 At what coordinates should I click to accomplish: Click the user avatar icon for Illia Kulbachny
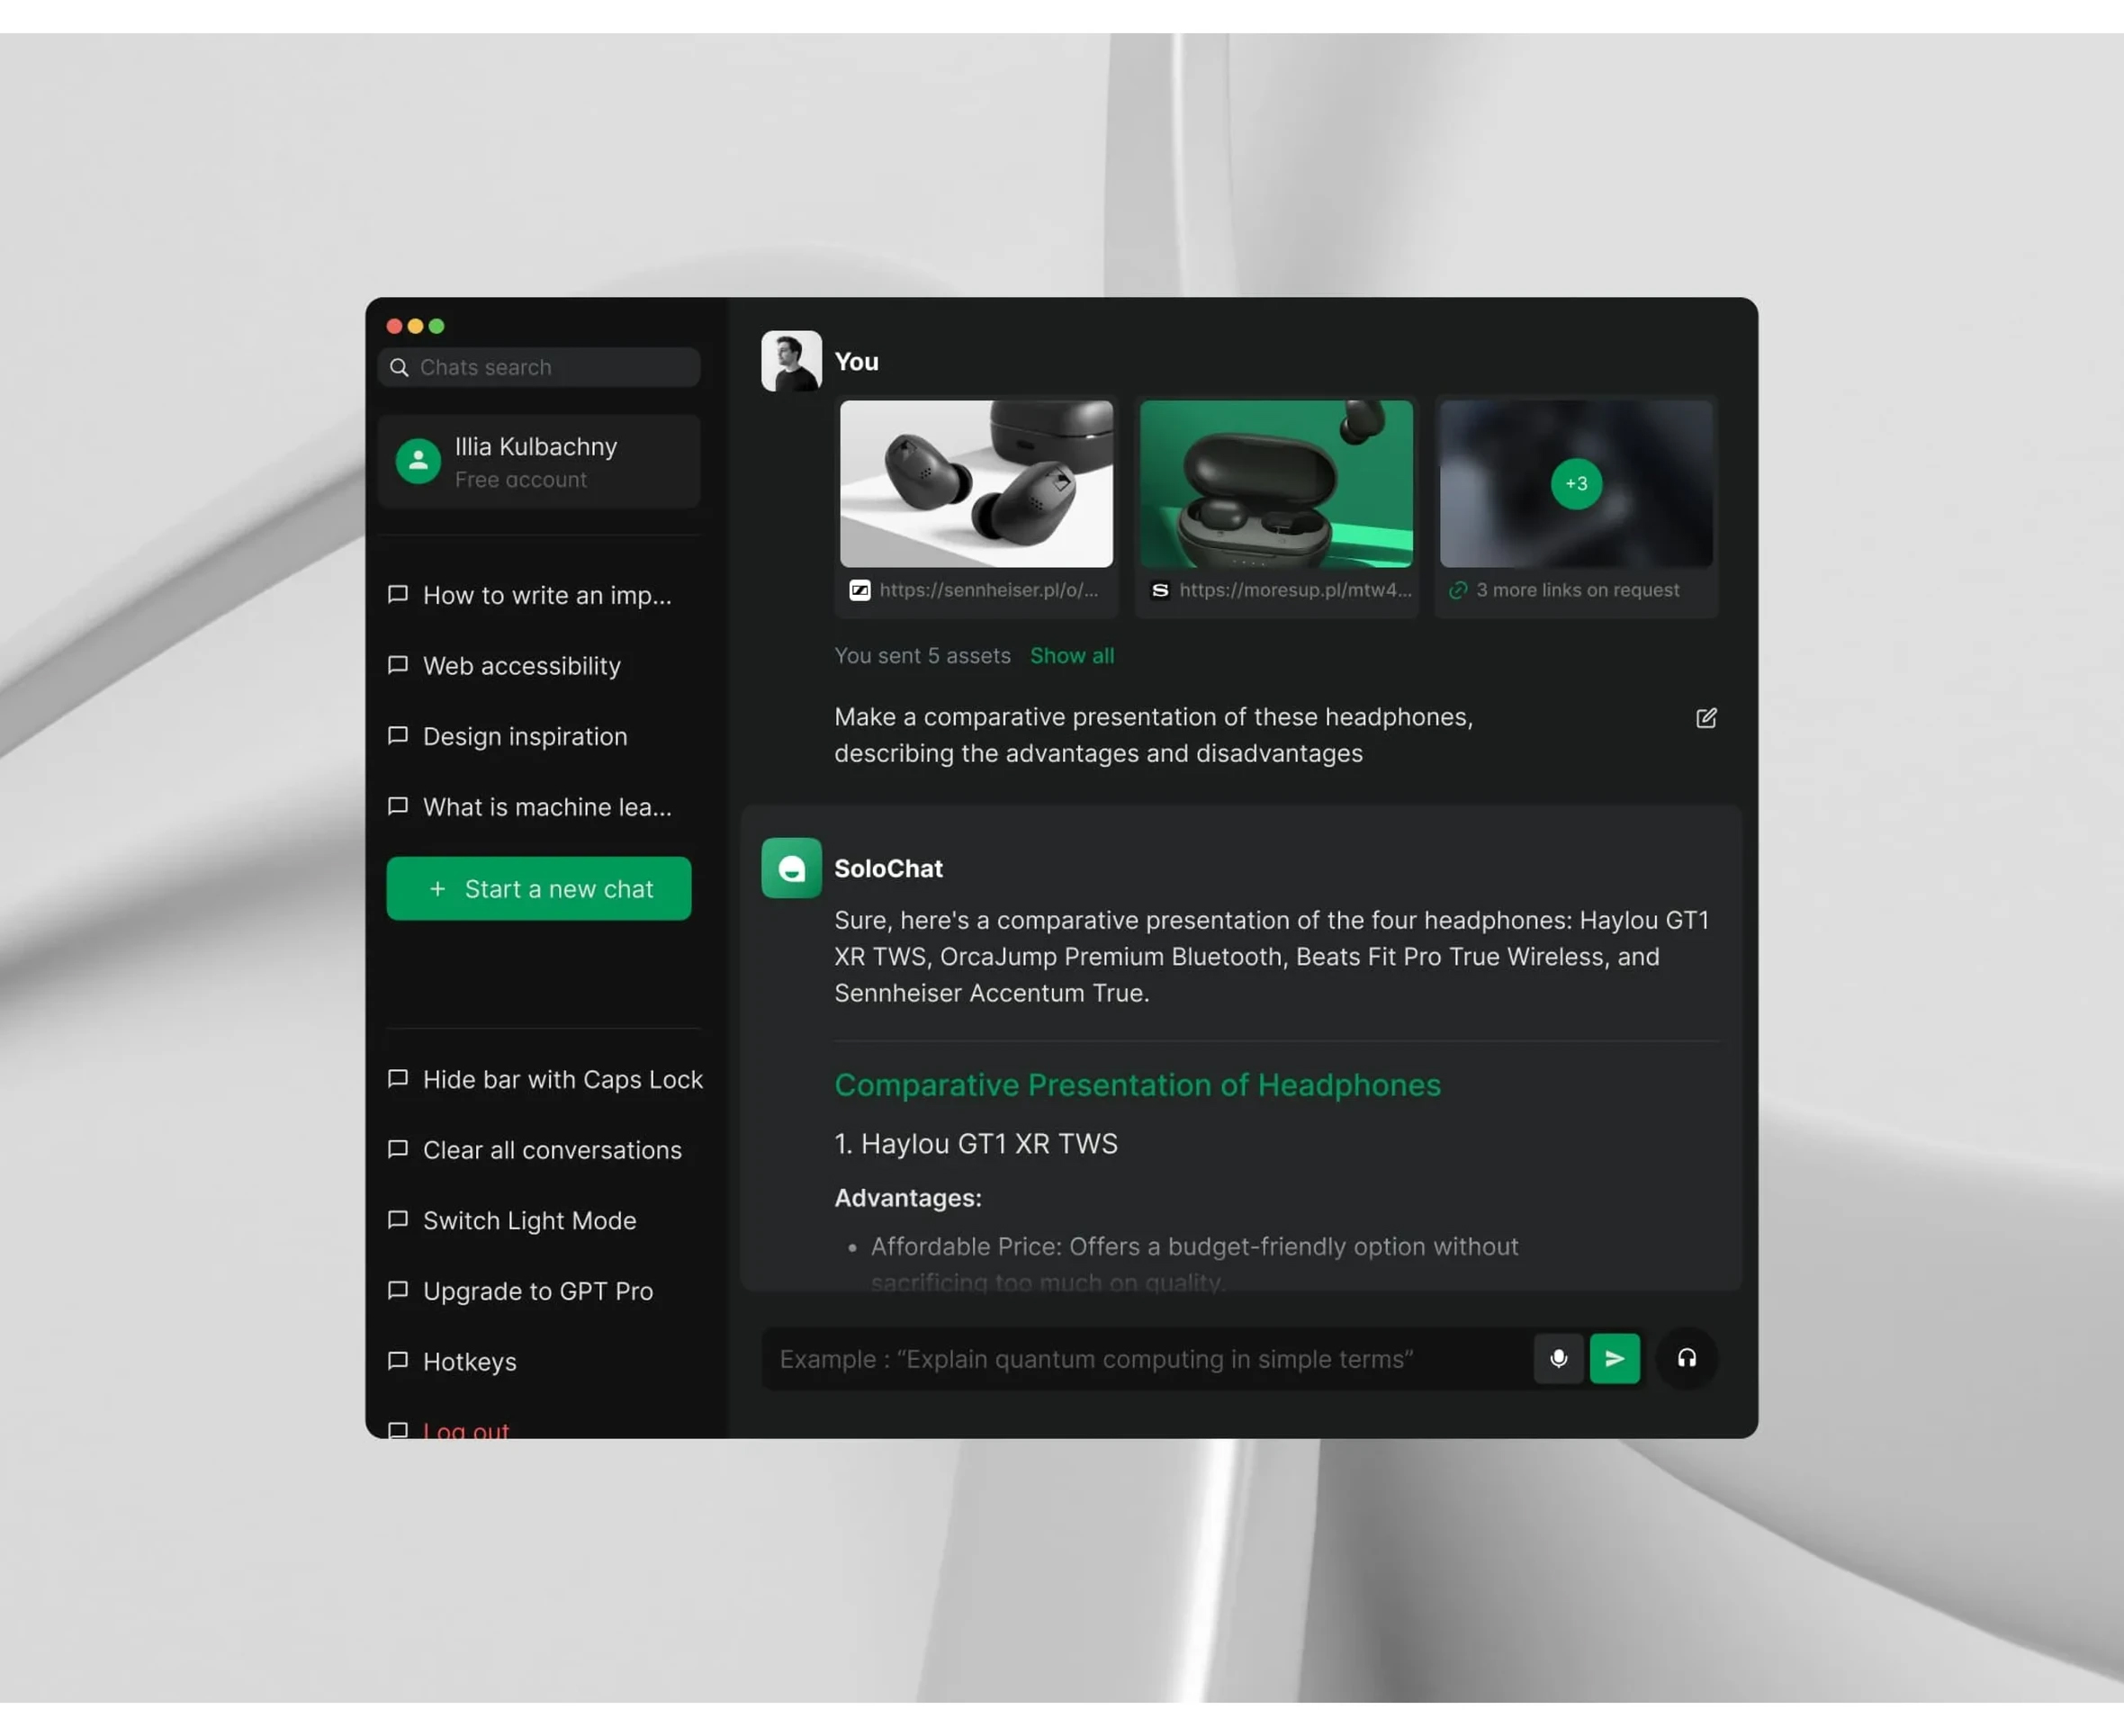tap(417, 461)
